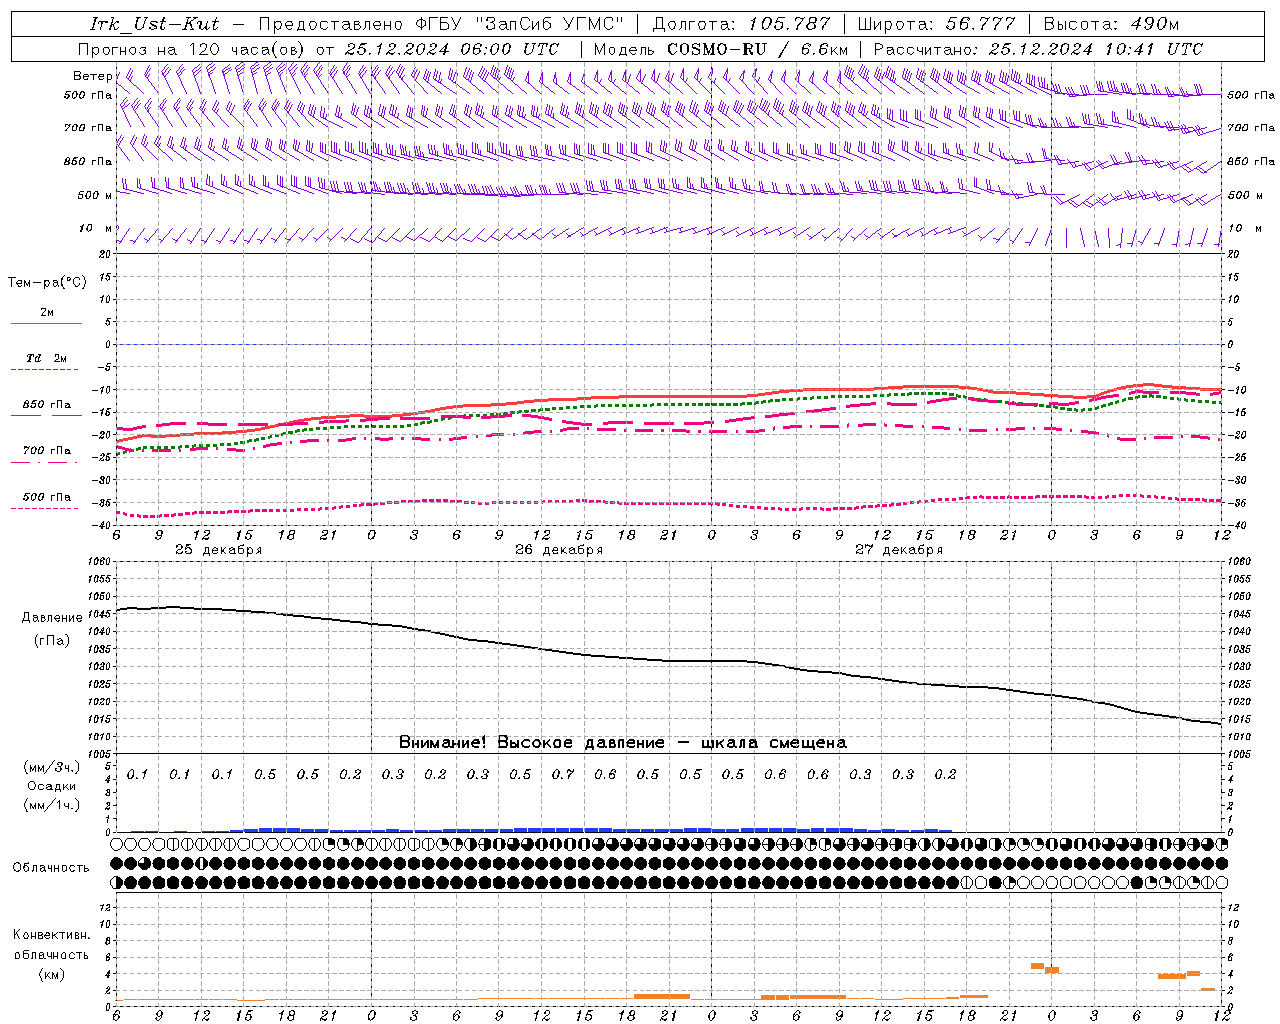Click the warning Внимание! Высокое давление — шкала смещена

tap(622, 743)
